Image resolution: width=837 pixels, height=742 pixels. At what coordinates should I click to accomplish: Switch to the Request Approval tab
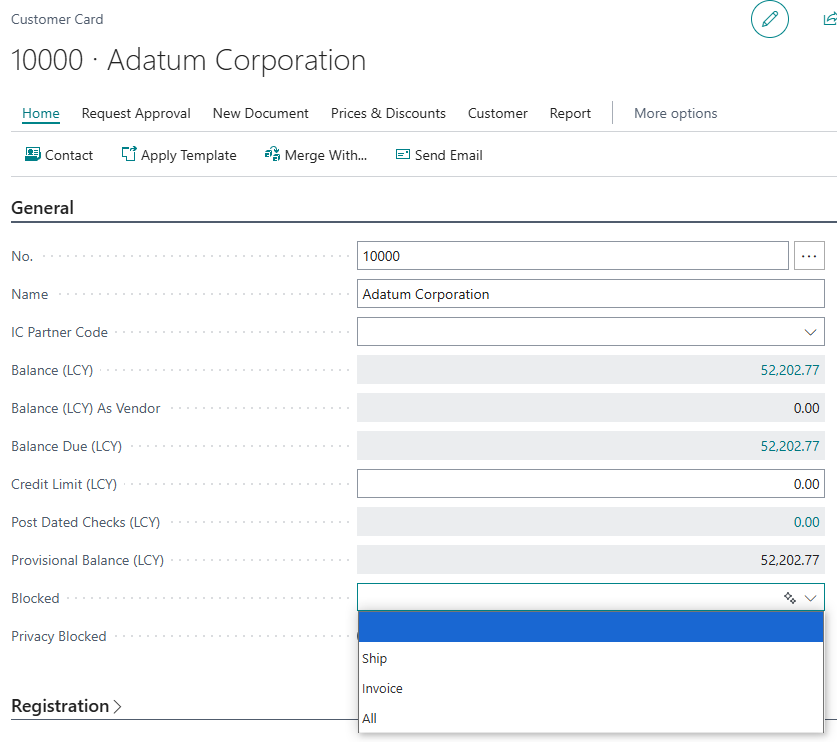point(136,113)
